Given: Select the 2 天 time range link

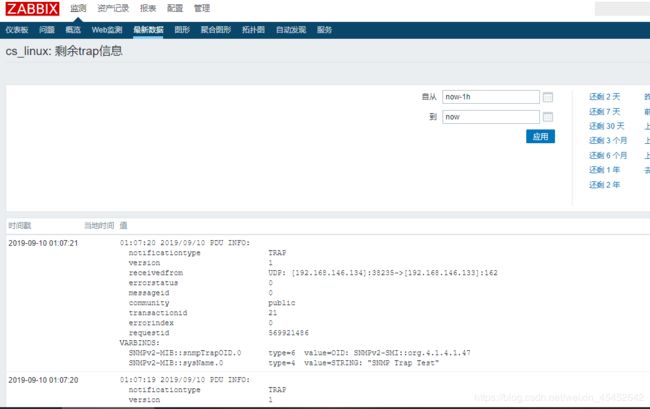Looking at the screenshot, I should point(604,97).
